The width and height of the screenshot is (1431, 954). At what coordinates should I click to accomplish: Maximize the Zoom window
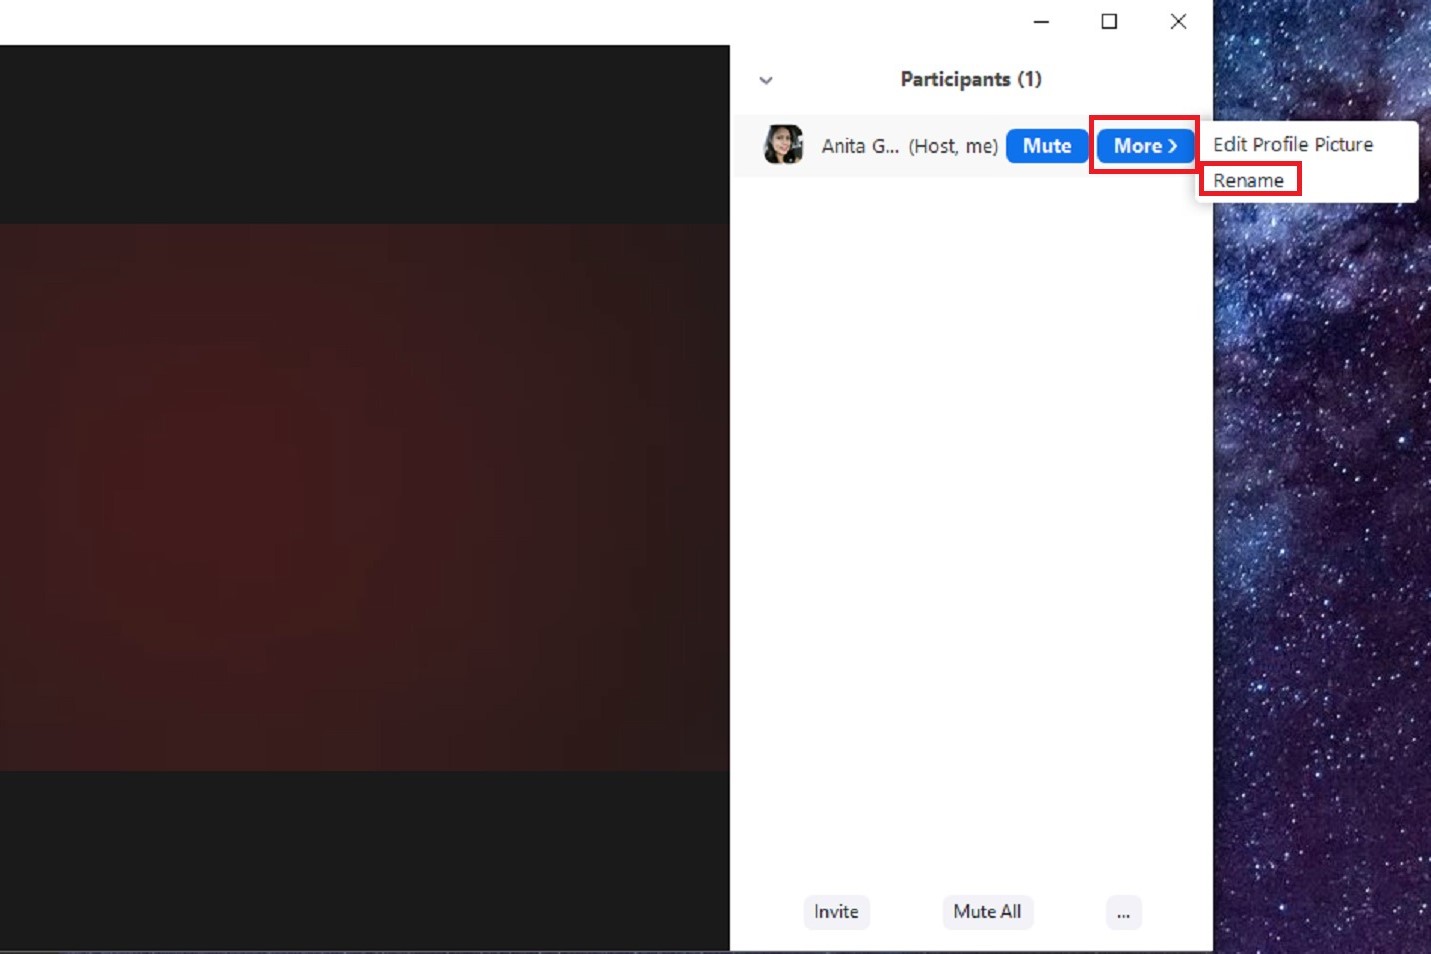[1109, 21]
